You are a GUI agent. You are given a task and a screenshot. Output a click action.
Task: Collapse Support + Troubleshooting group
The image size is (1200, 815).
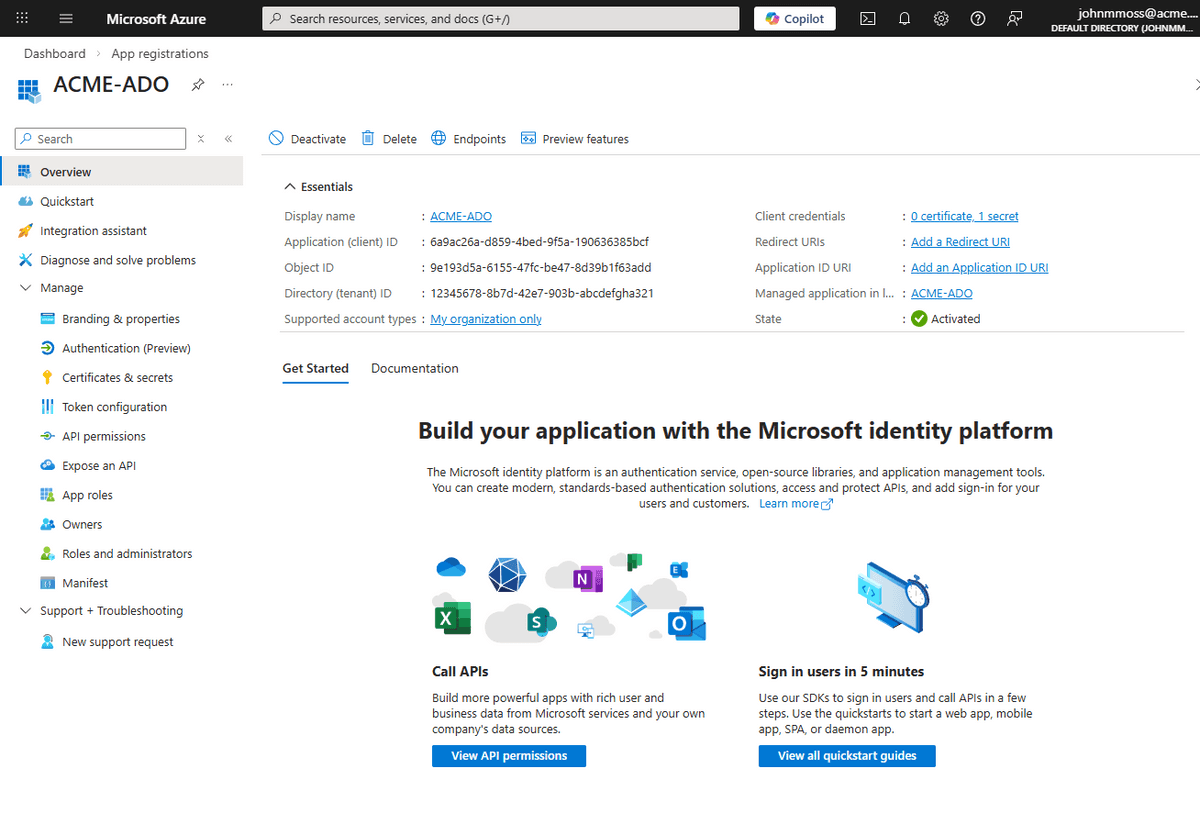[24, 610]
